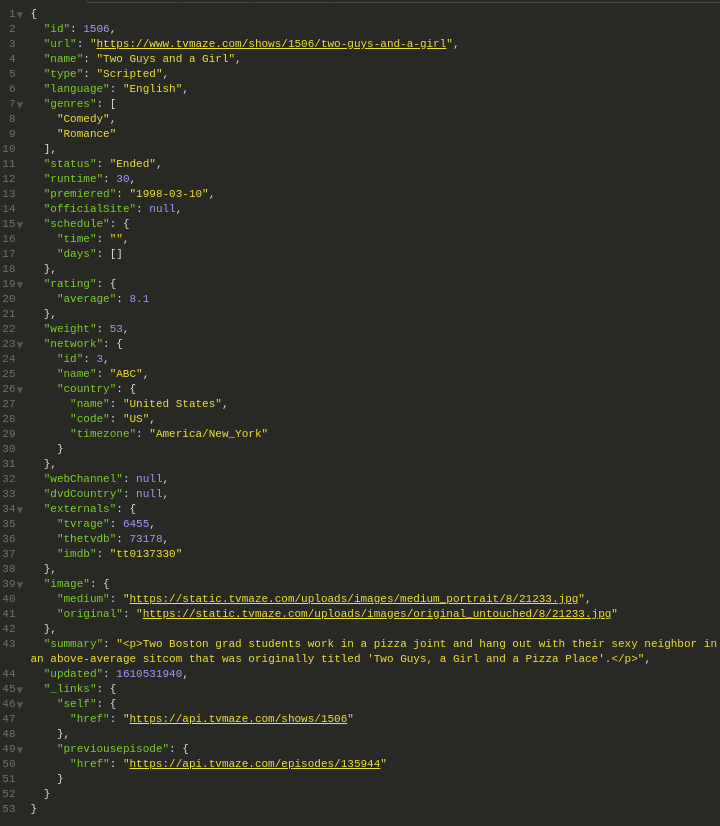Click the id value 1506 on line 2
Image resolution: width=720 pixels, height=826 pixels.
coord(96,29)
